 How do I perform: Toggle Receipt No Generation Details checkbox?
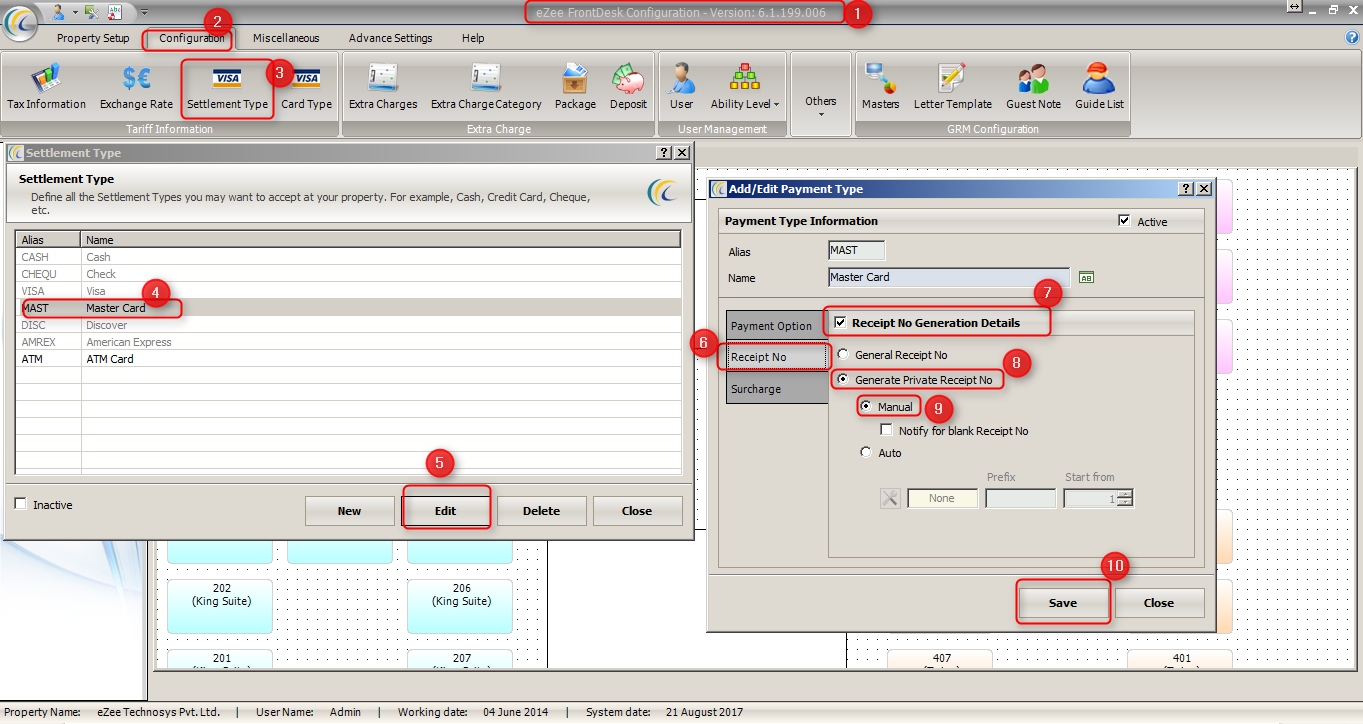(x=841, y=323)
